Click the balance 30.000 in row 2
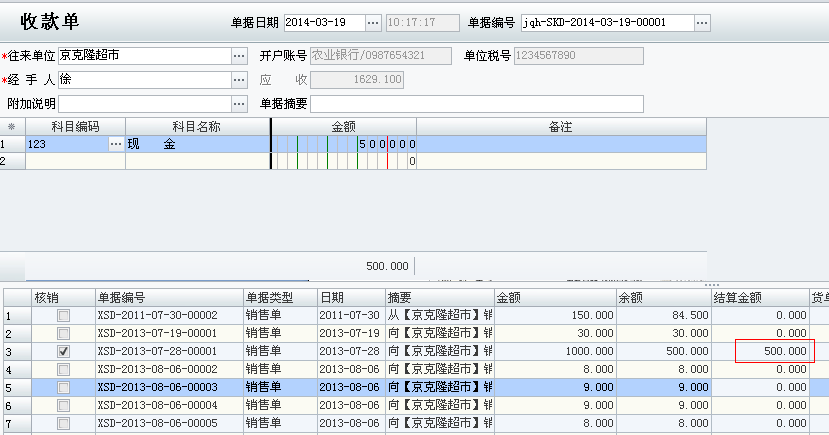 [664, 334]
